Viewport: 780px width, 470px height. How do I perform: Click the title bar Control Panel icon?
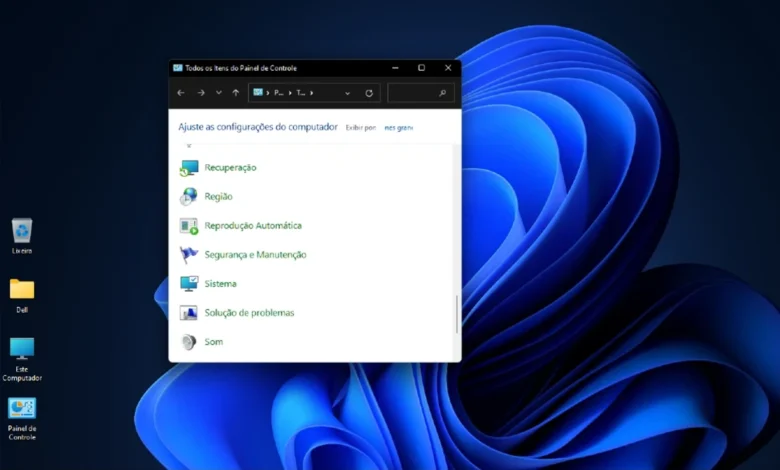point(178,68)
